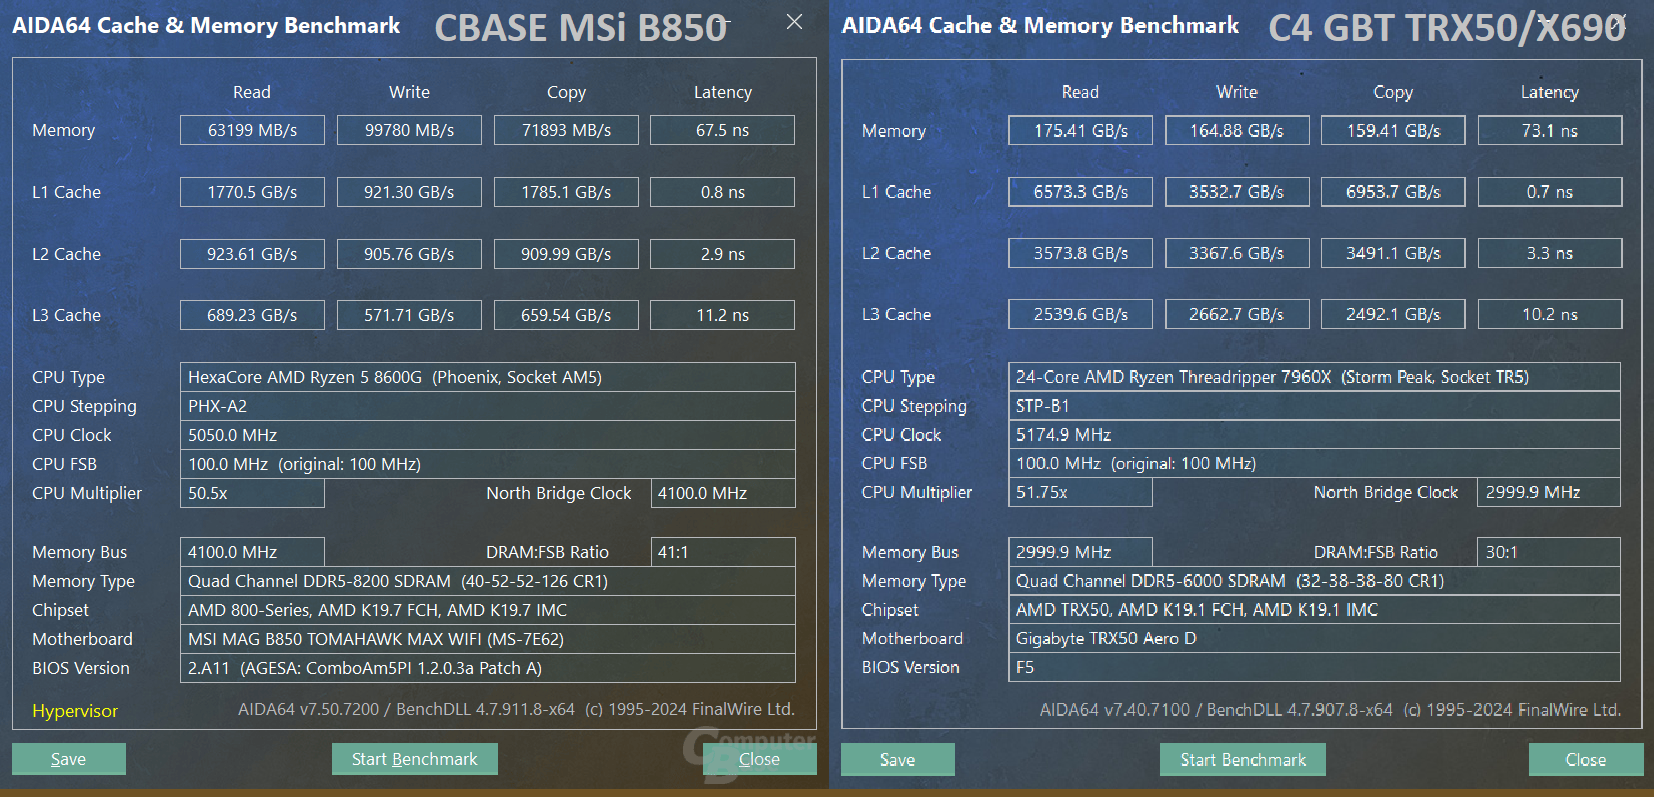Select the 5050.0 MHz CPU Clock field
The width and height of the screenshot is (1654, 798).
click(488, 435)
